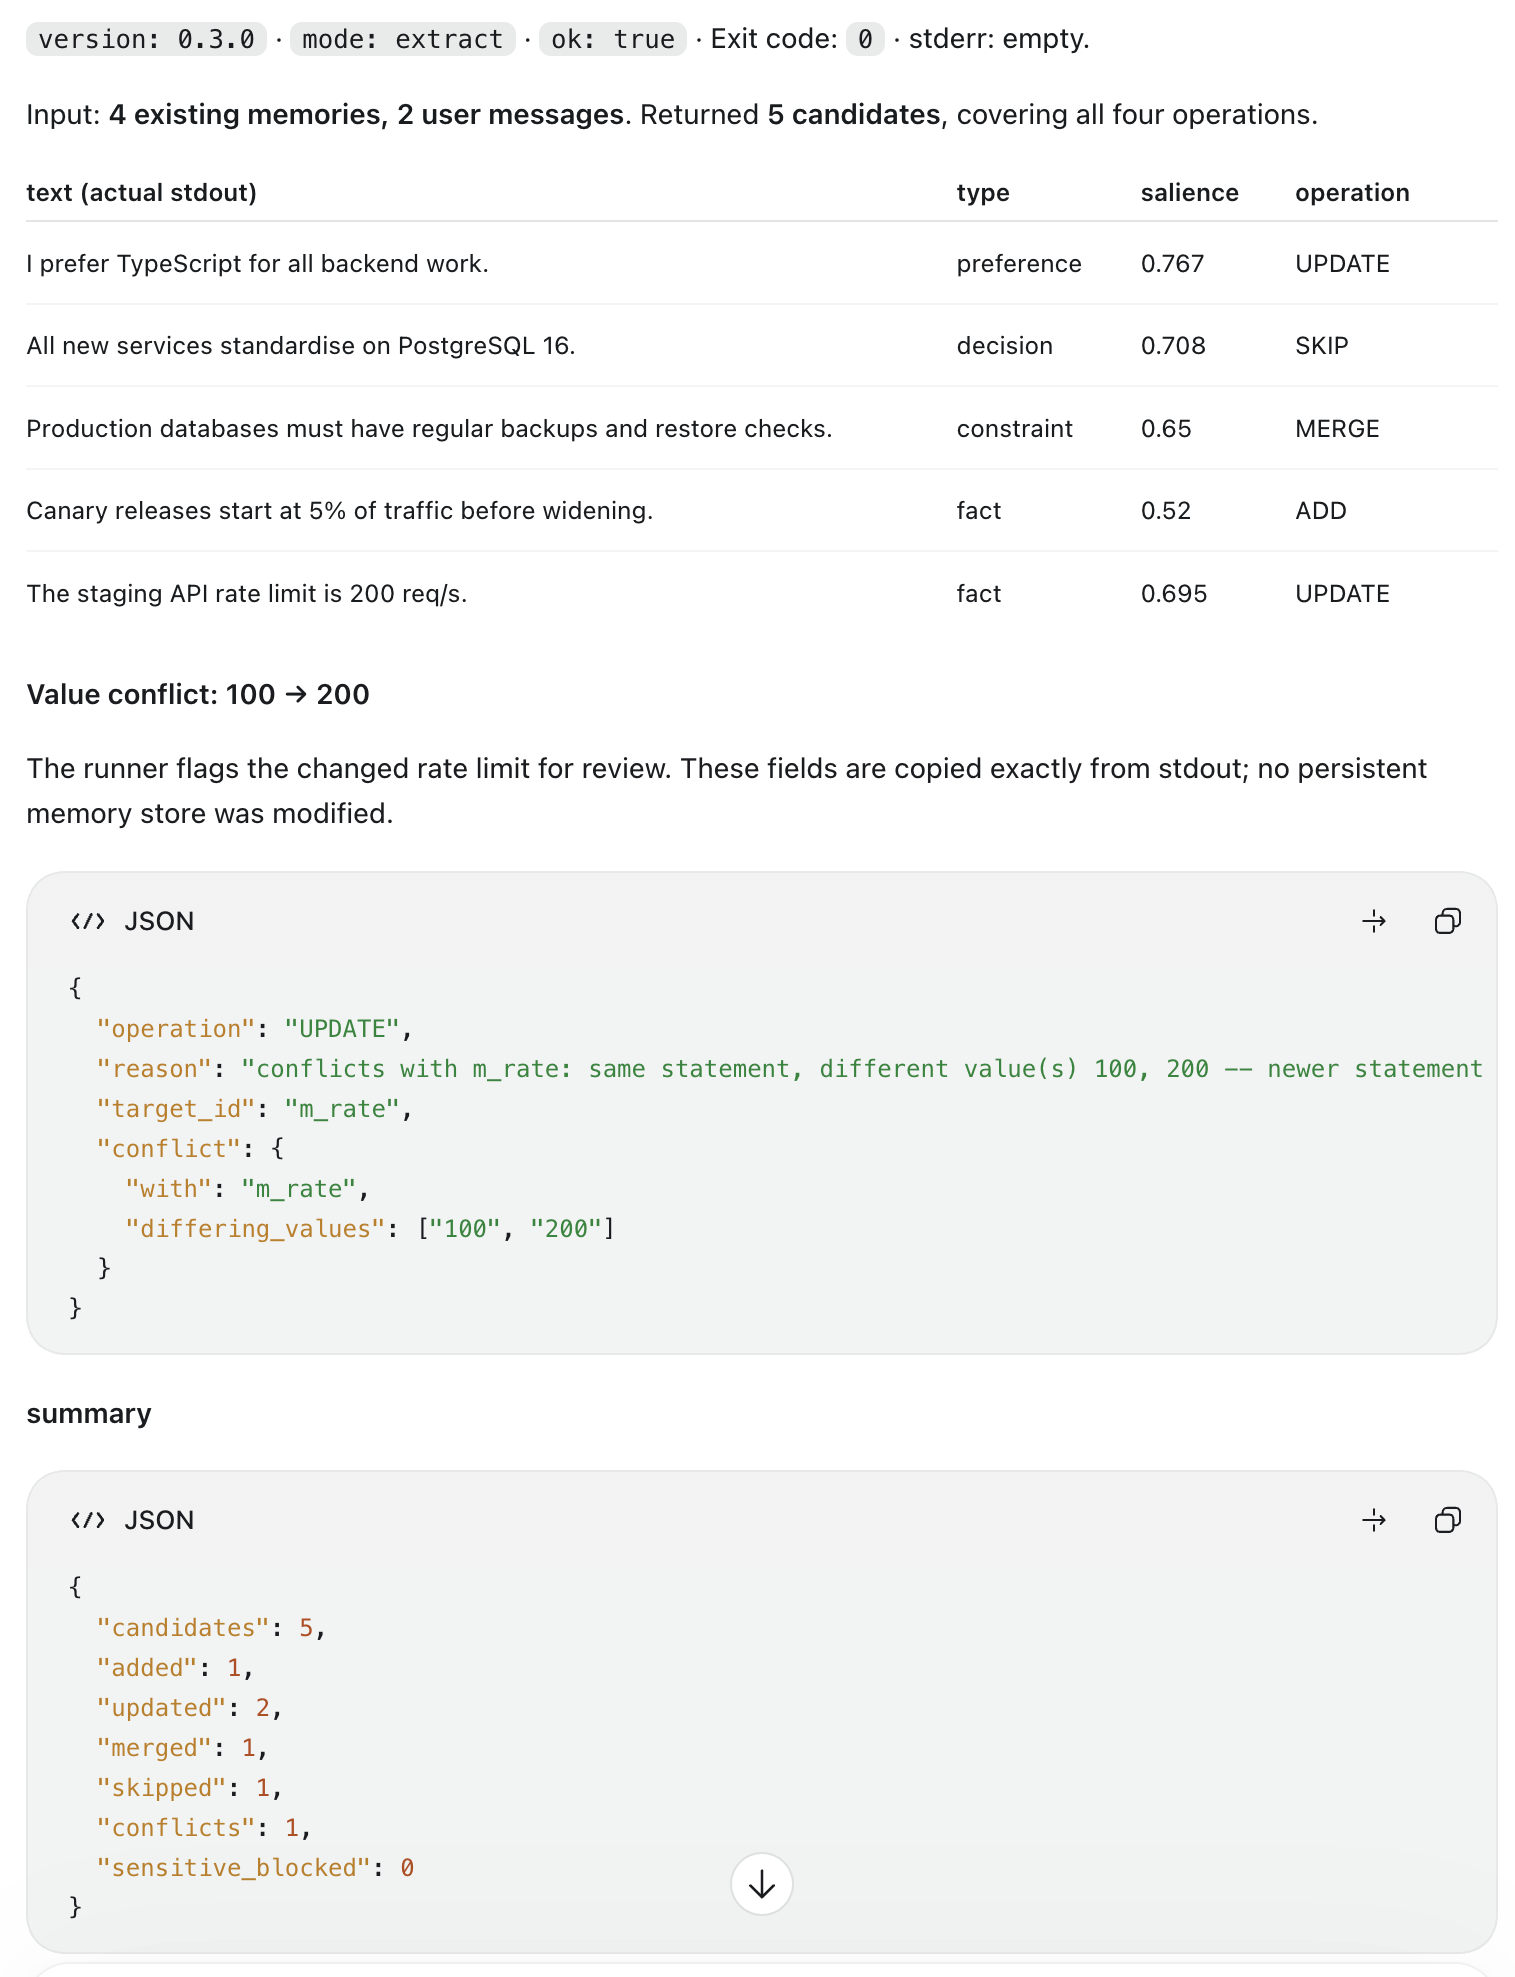The width and height of the screenshot is (1515, 1977).
Task: Click the 'SKIP' operation cell
Action: point(1322,345)
